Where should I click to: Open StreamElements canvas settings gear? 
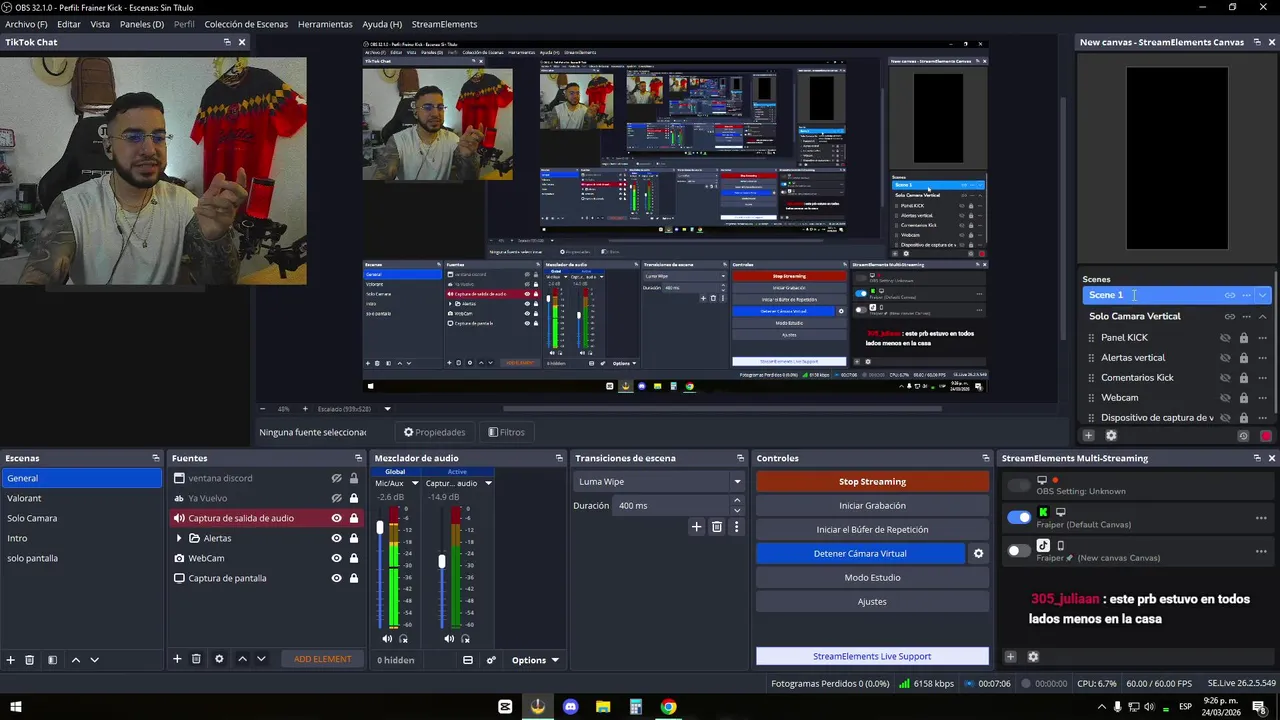pos(1111,435)
